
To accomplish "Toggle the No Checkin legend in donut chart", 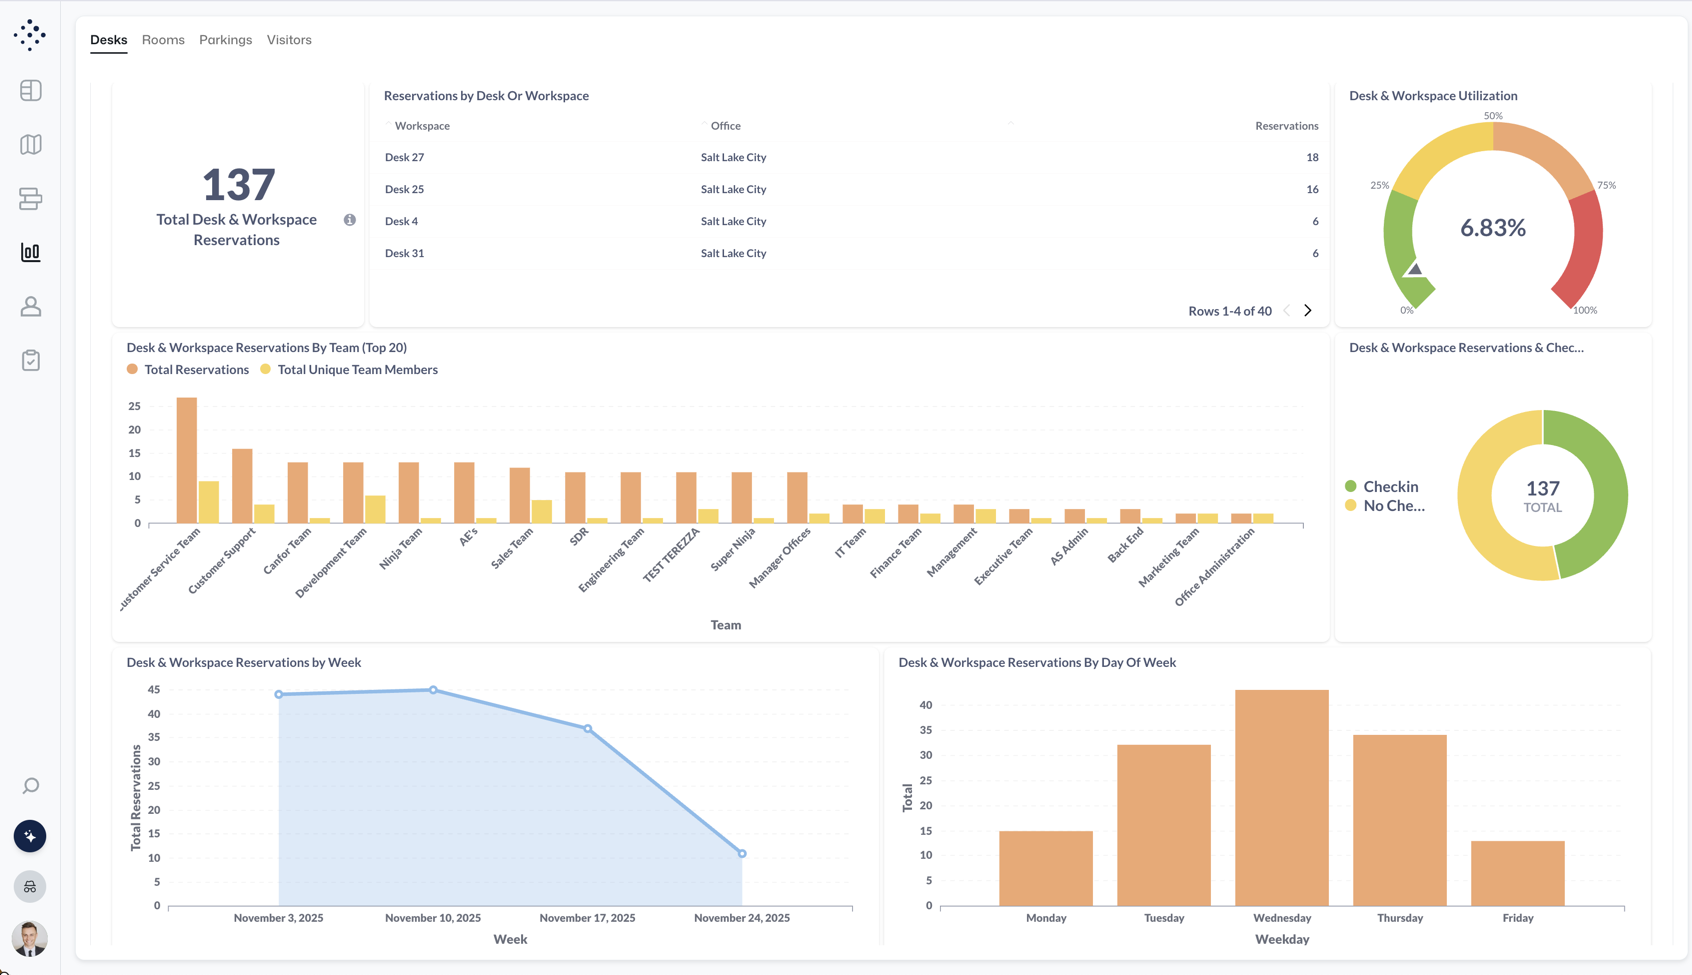I will coord(1388,505).
